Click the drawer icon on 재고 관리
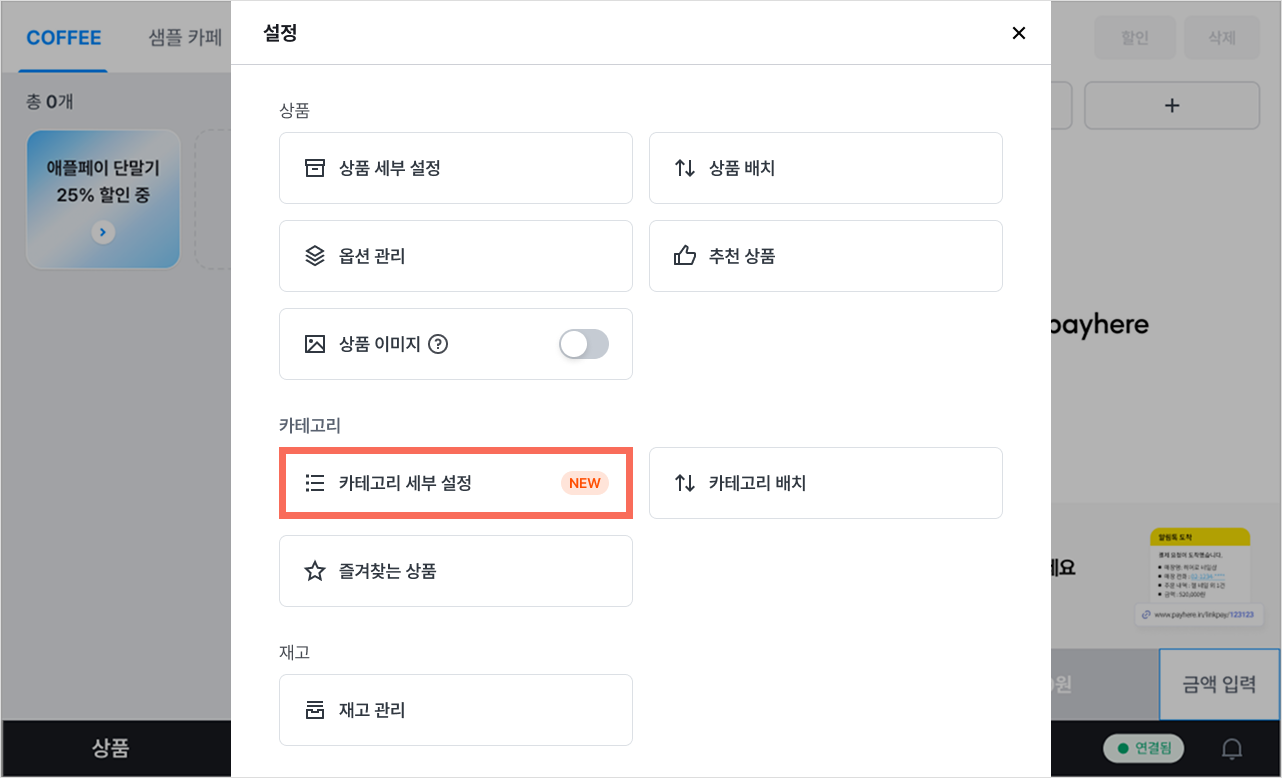Screen dimensions: 1282x778 (315, 710)
